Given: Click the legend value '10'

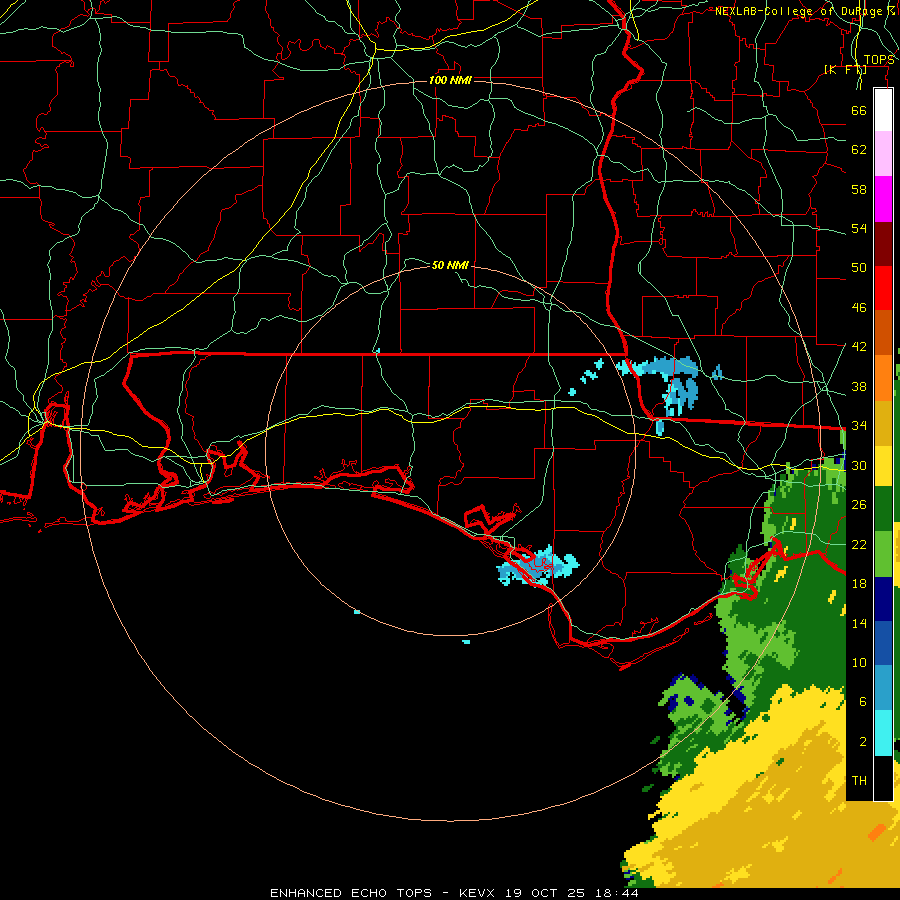Looking at the screenshot, I should (x=859, y=663).
